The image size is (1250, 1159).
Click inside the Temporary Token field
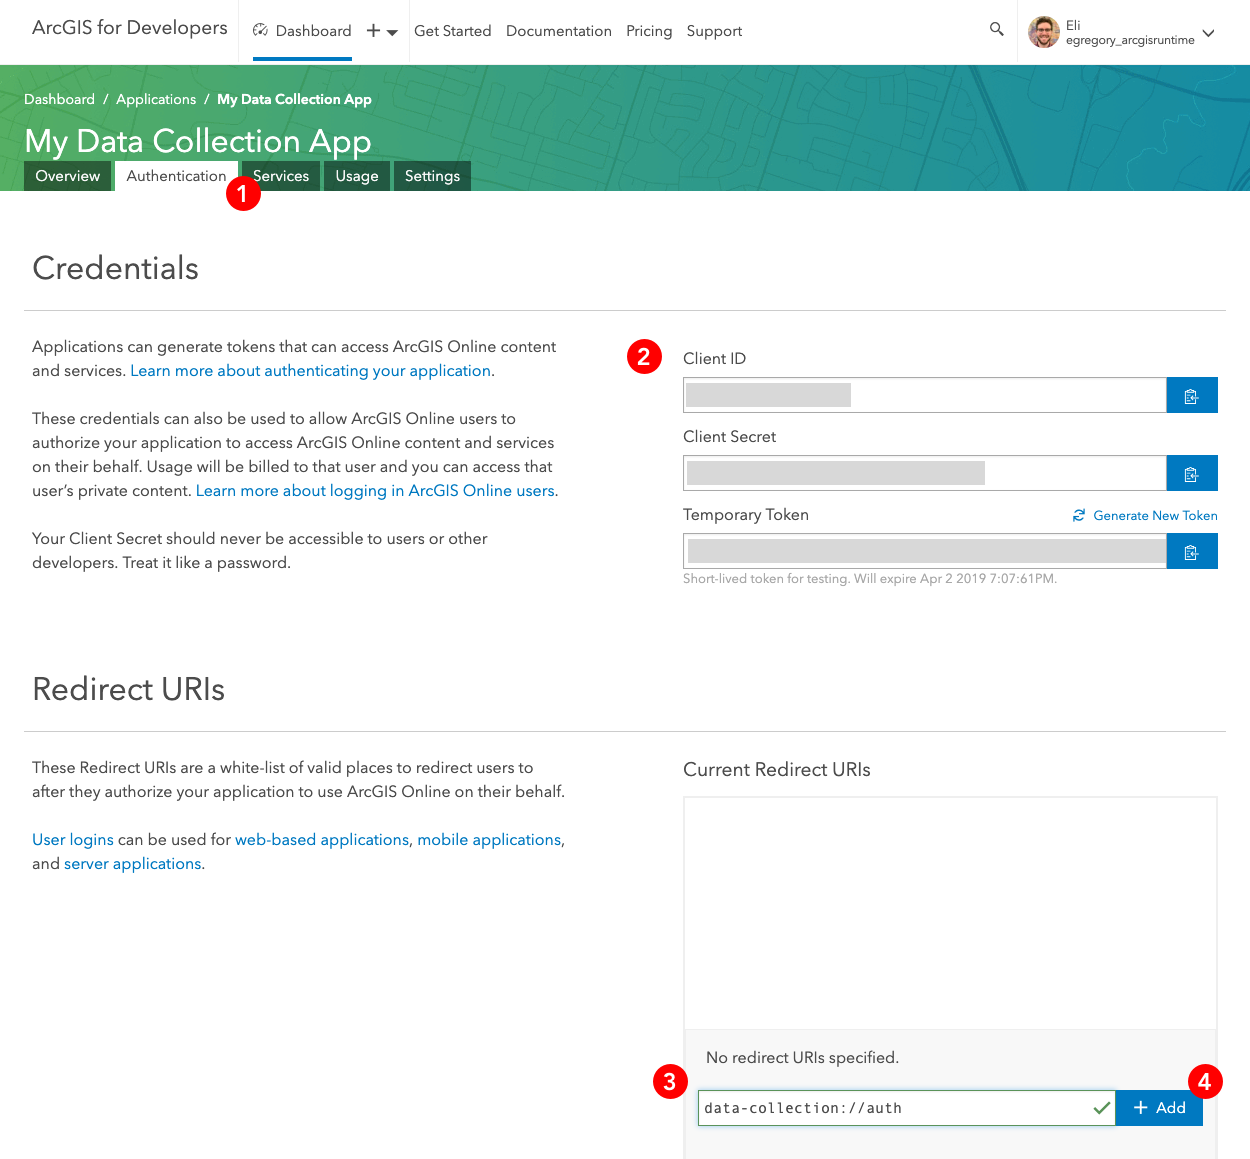point(925,551)
